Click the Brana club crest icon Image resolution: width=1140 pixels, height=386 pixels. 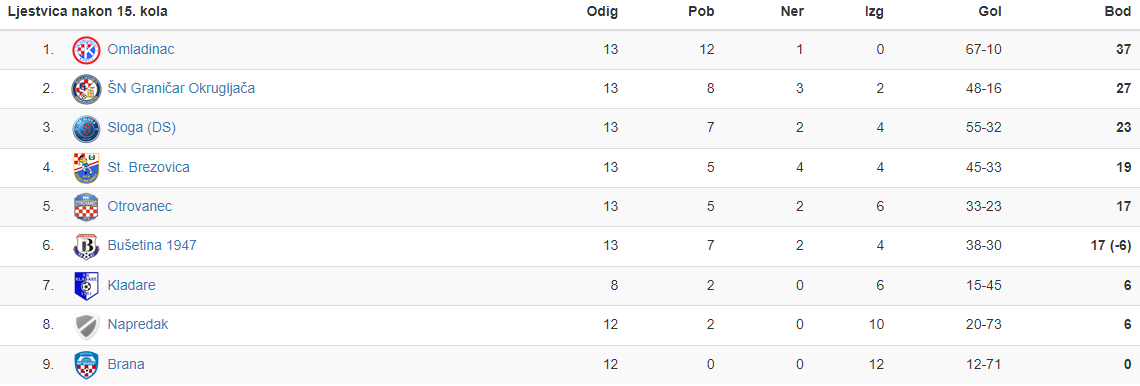click(x=86, y=363)
